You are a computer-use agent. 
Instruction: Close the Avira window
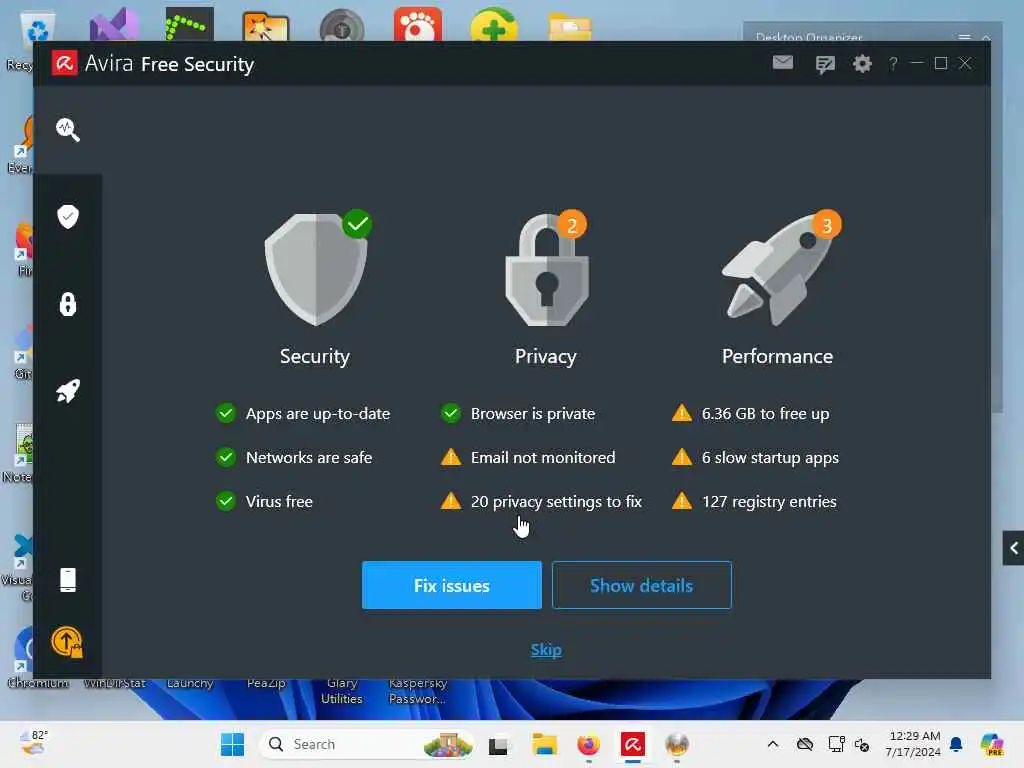965,63
